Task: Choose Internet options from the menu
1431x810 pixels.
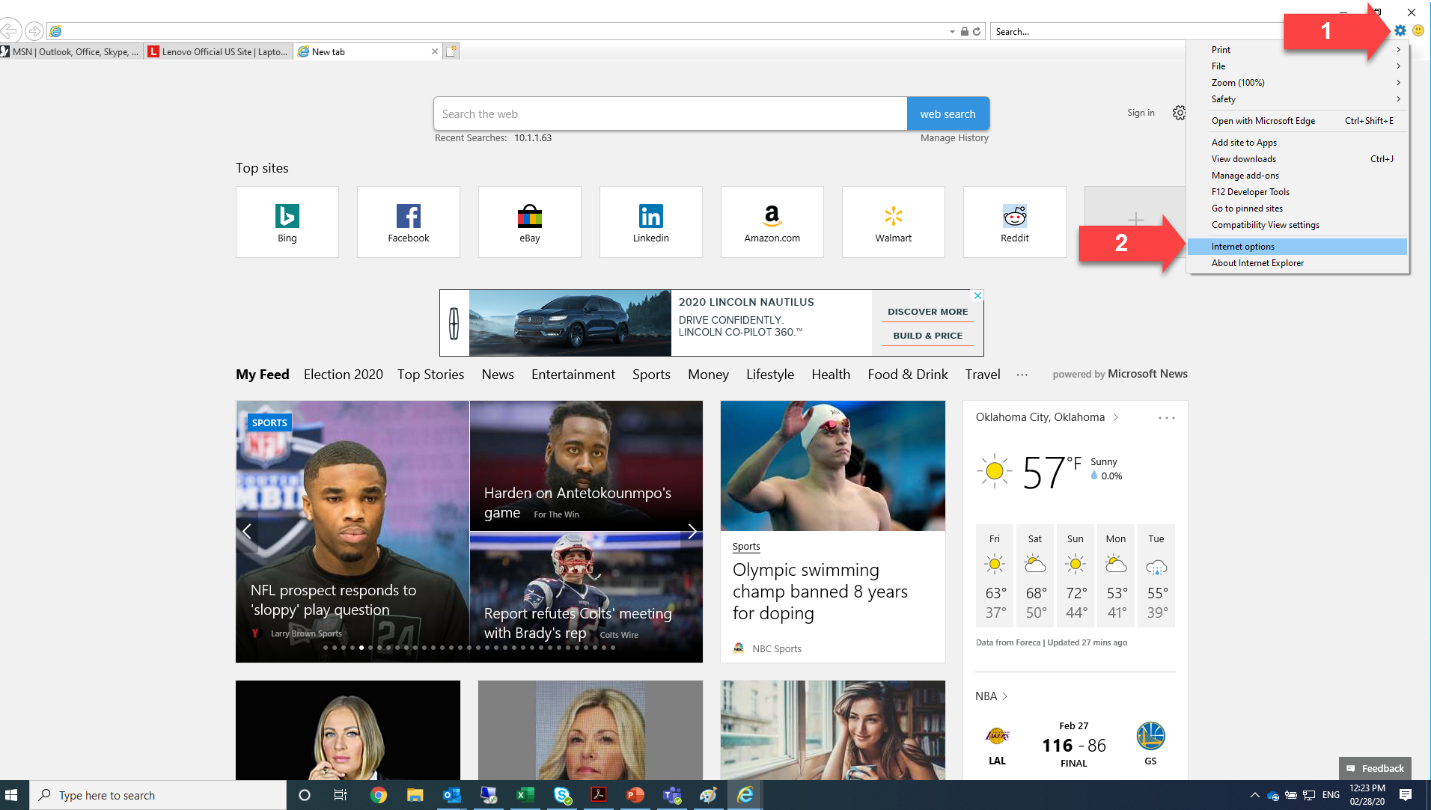Action: 1297,247
